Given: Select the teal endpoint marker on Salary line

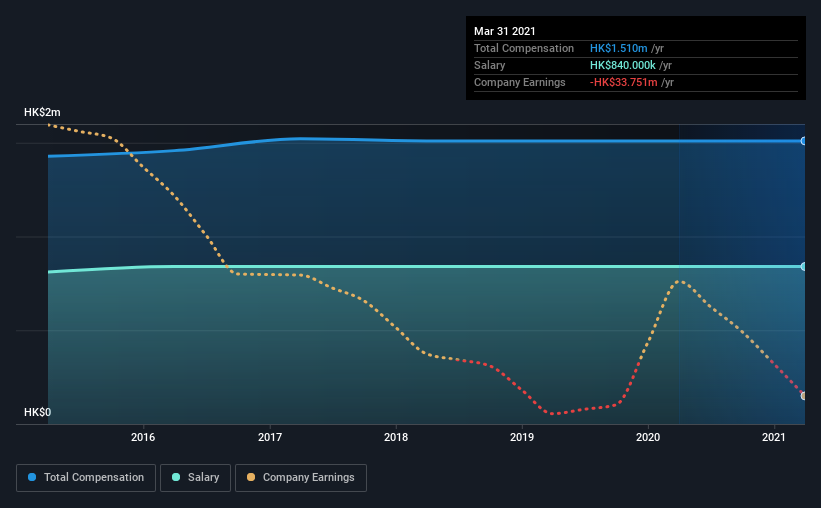Looking at the screenshot, I should [803, 267].
